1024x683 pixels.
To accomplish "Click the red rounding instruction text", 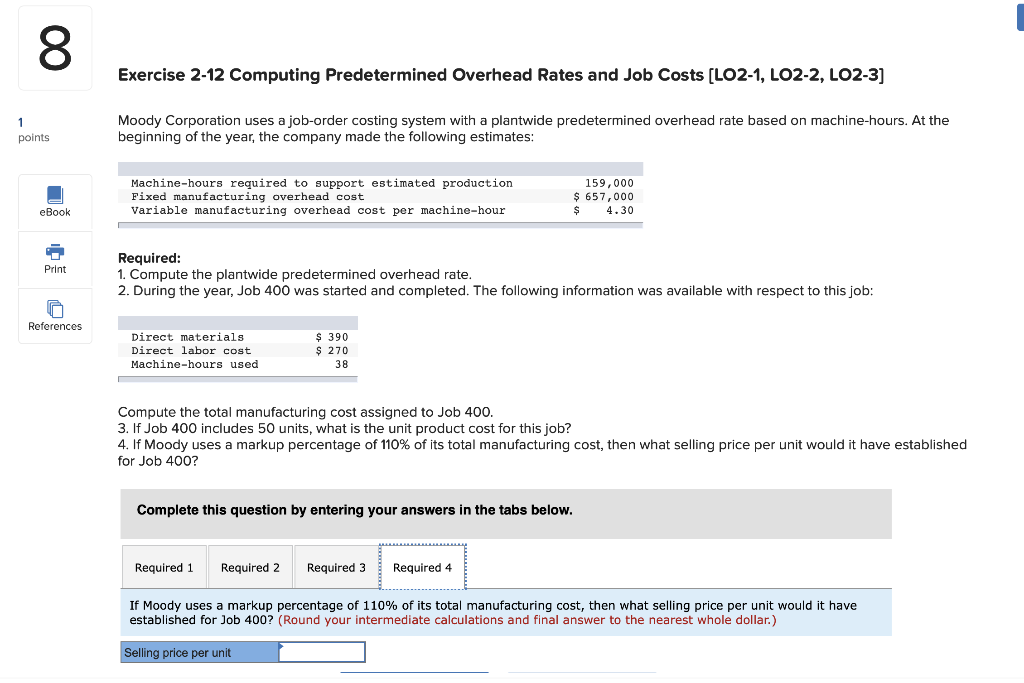I will click(527, 620).
